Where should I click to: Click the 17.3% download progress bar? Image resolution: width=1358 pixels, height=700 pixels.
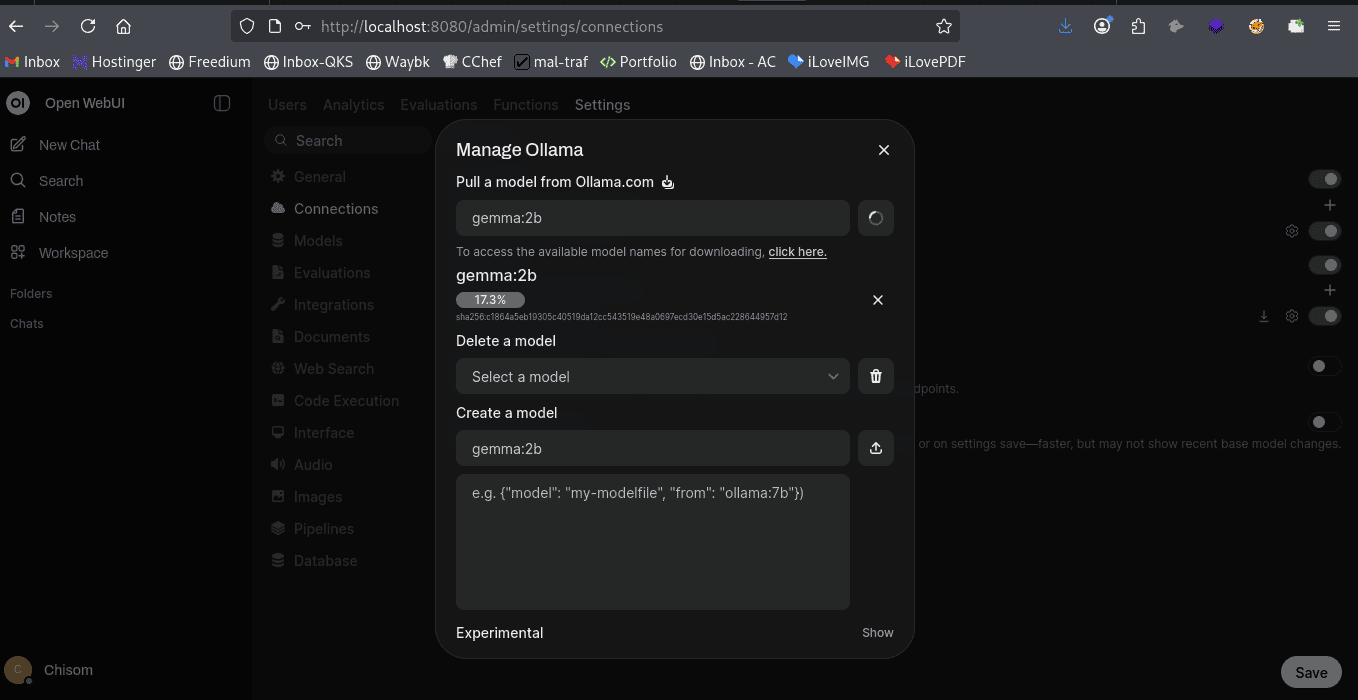coord(490,300)
